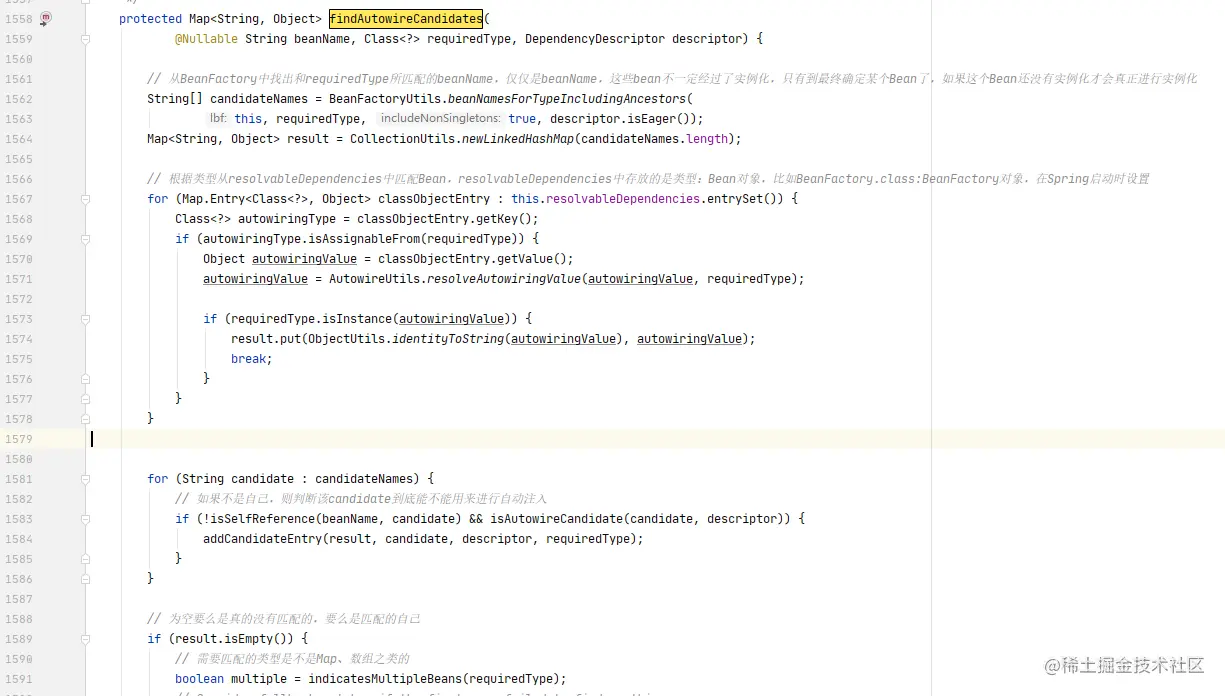Click the DependencyDescriptor parameter type

coord(595,39)
